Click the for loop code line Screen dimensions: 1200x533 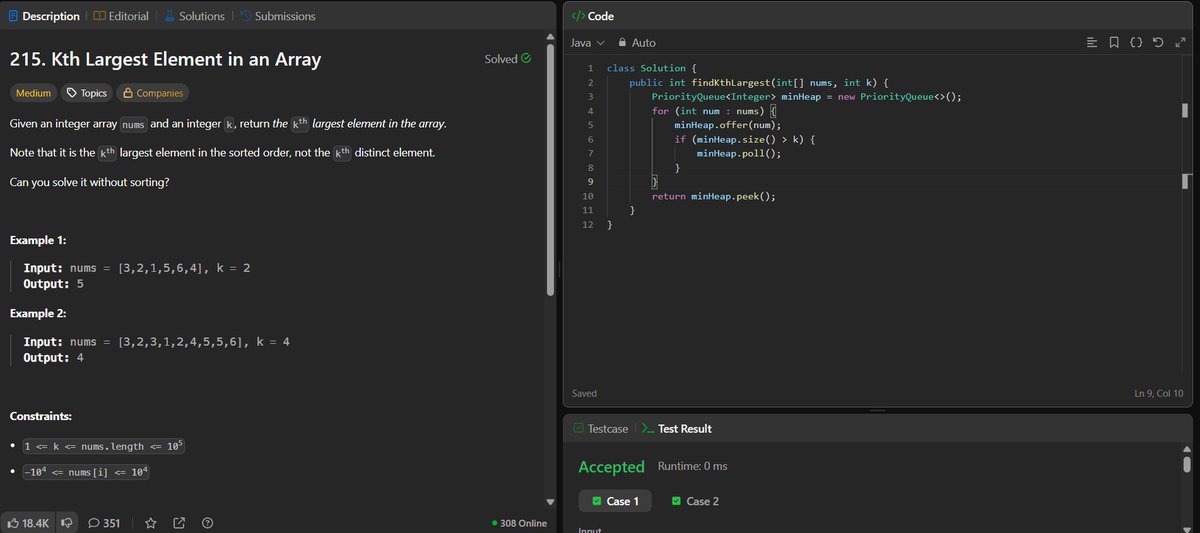coord(716,111)
